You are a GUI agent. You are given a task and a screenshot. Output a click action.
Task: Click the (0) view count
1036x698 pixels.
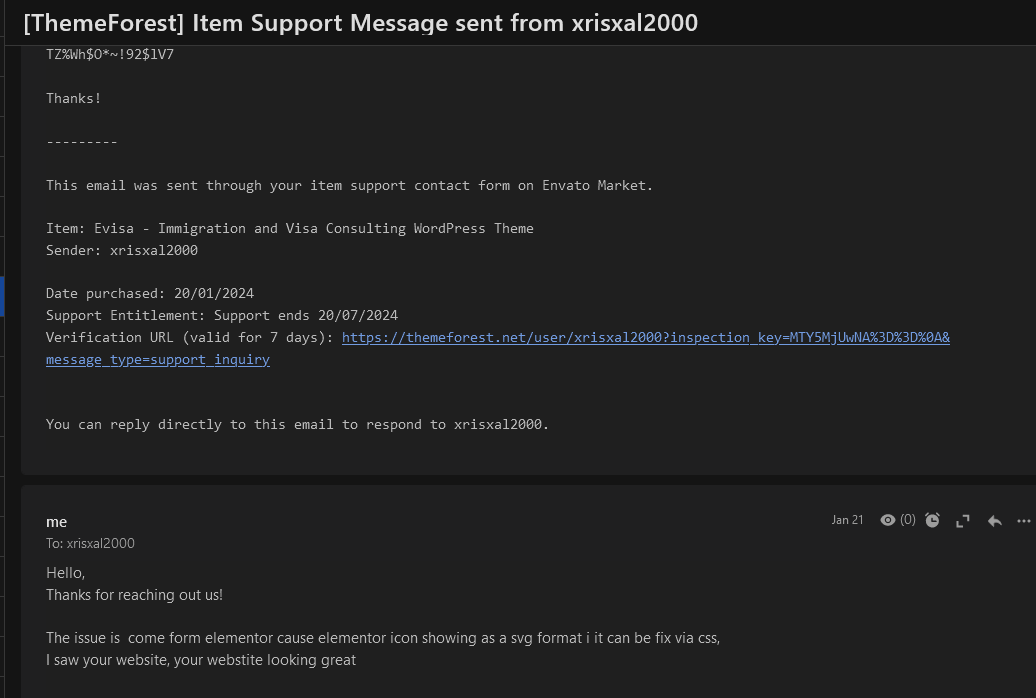(x=908, y=520)
